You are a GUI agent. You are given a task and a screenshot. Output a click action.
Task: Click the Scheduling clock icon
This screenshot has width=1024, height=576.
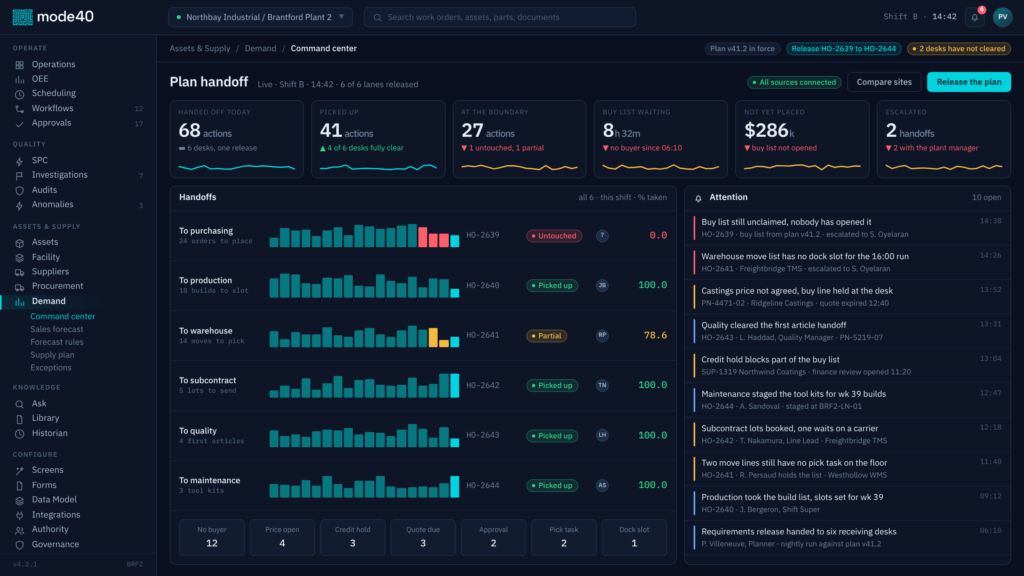[x=20, y=93]
